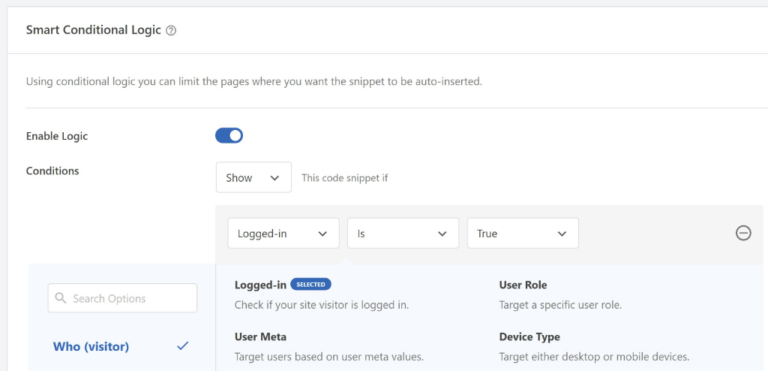Click the chevron arrow in the Show dropdown
This screenshot has height=371, width=768.
tap(274, 178)
